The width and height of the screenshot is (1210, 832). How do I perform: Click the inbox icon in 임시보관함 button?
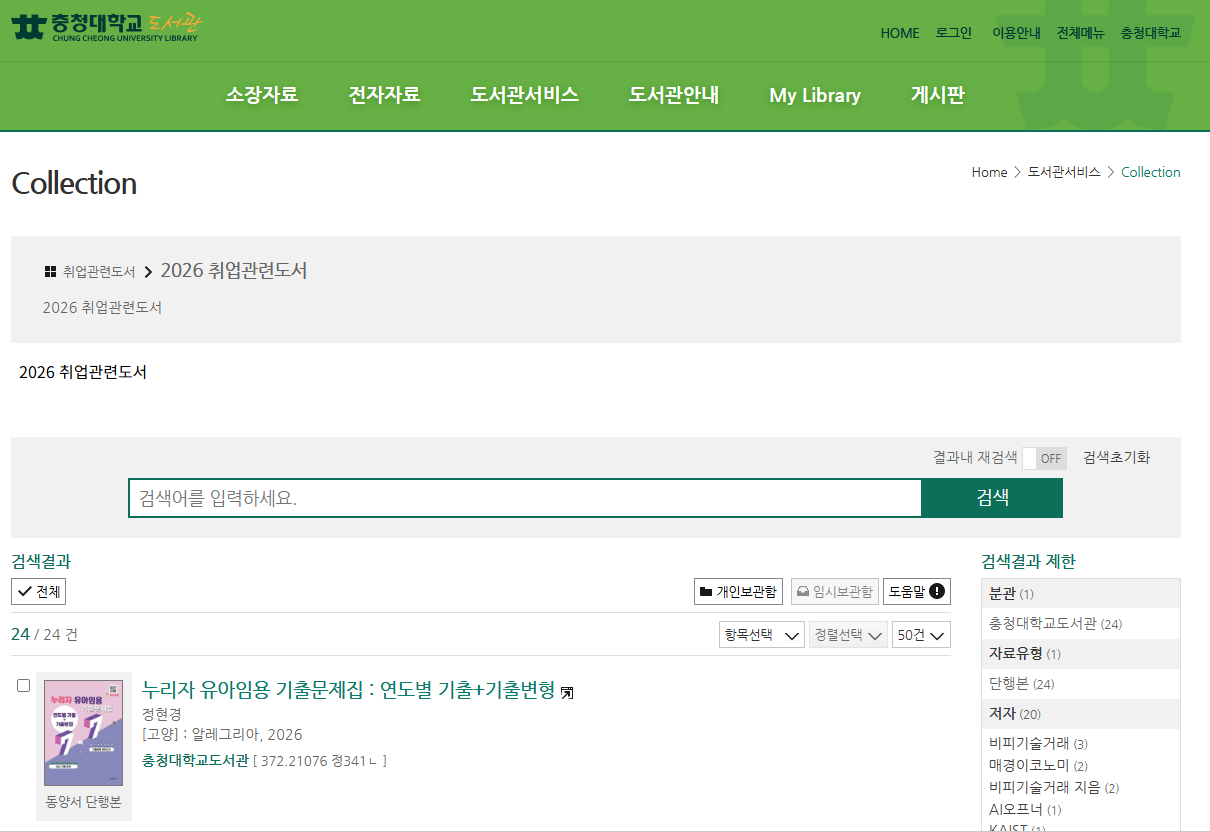(802, 592)
